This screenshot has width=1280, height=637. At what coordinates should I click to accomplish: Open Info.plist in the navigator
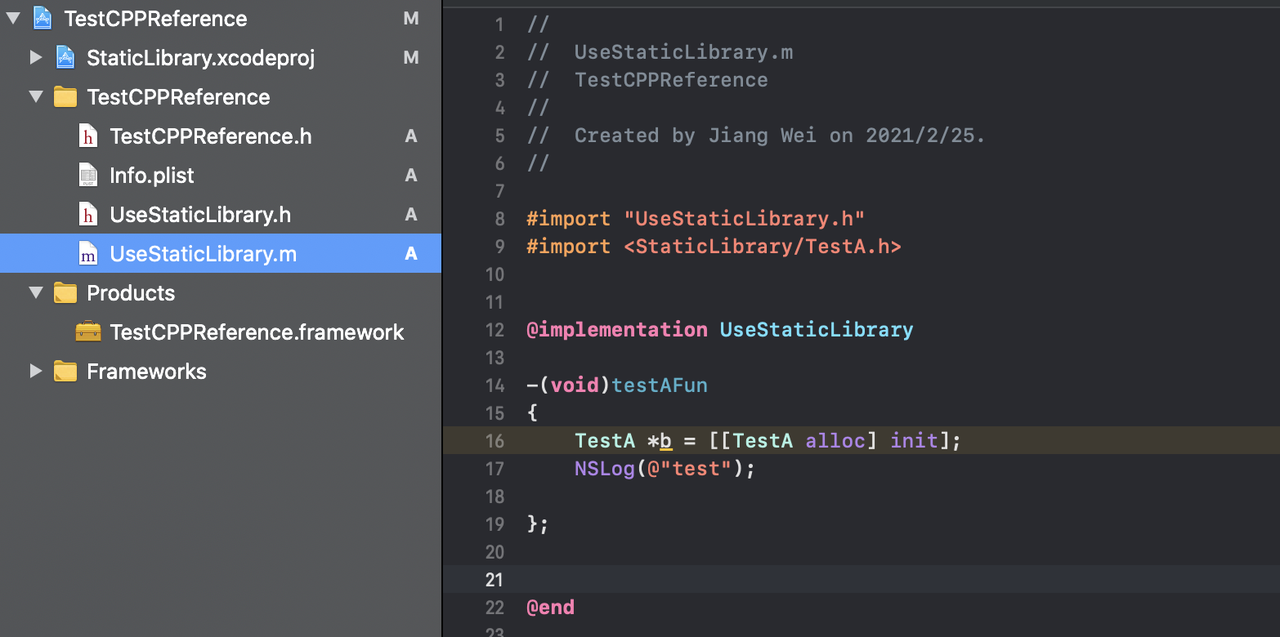click(152, 175)
